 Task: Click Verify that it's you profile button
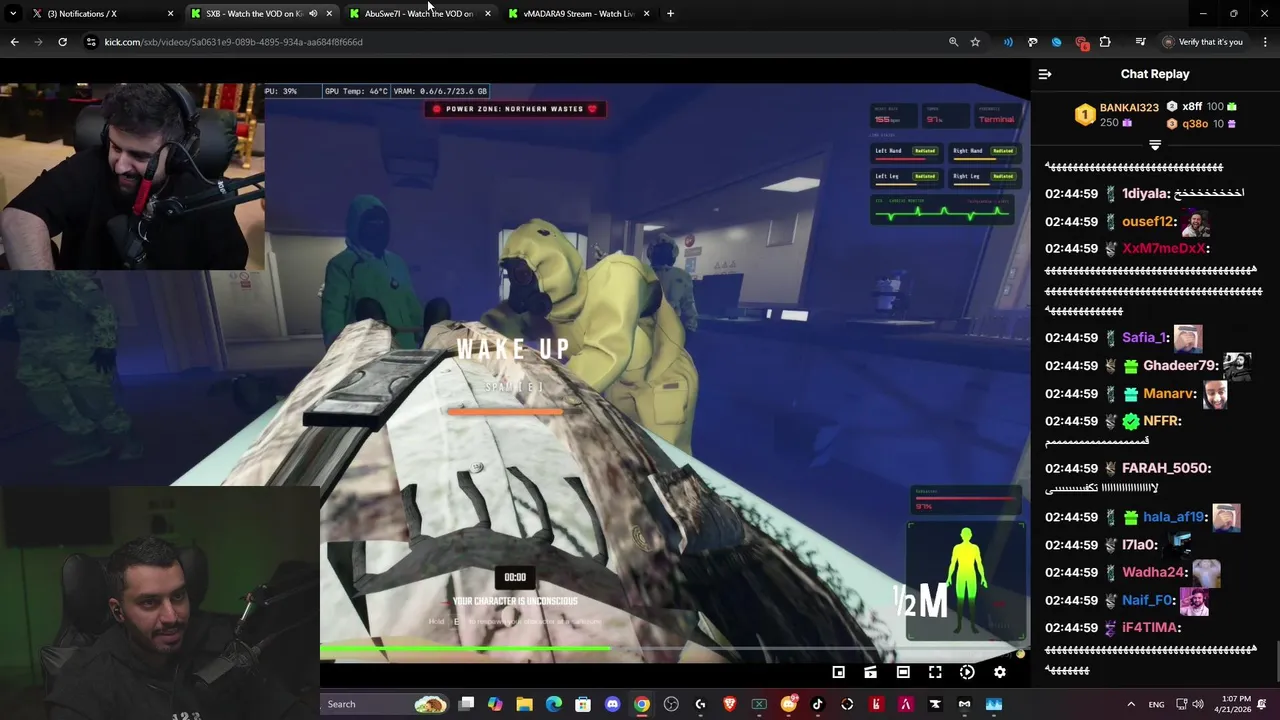tap(1203, 42)
